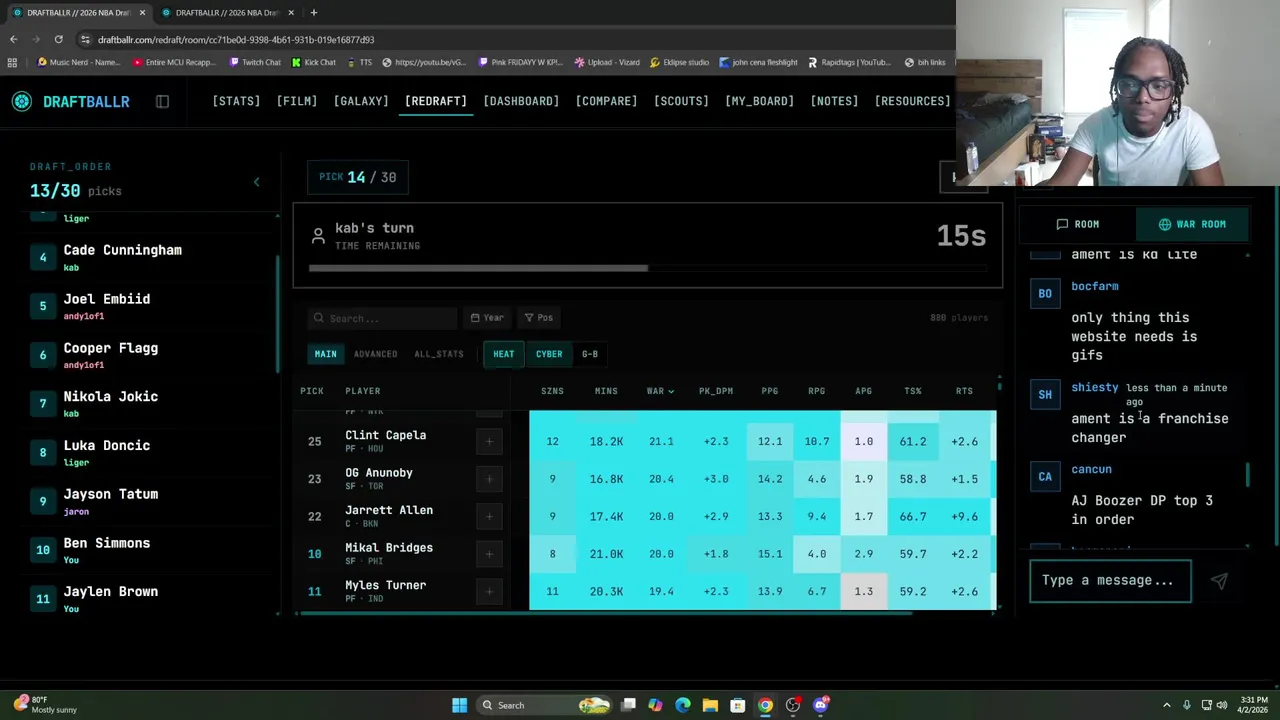Sort by MINS column header
Screen dimensions: 1280x720
click(606, 391)
